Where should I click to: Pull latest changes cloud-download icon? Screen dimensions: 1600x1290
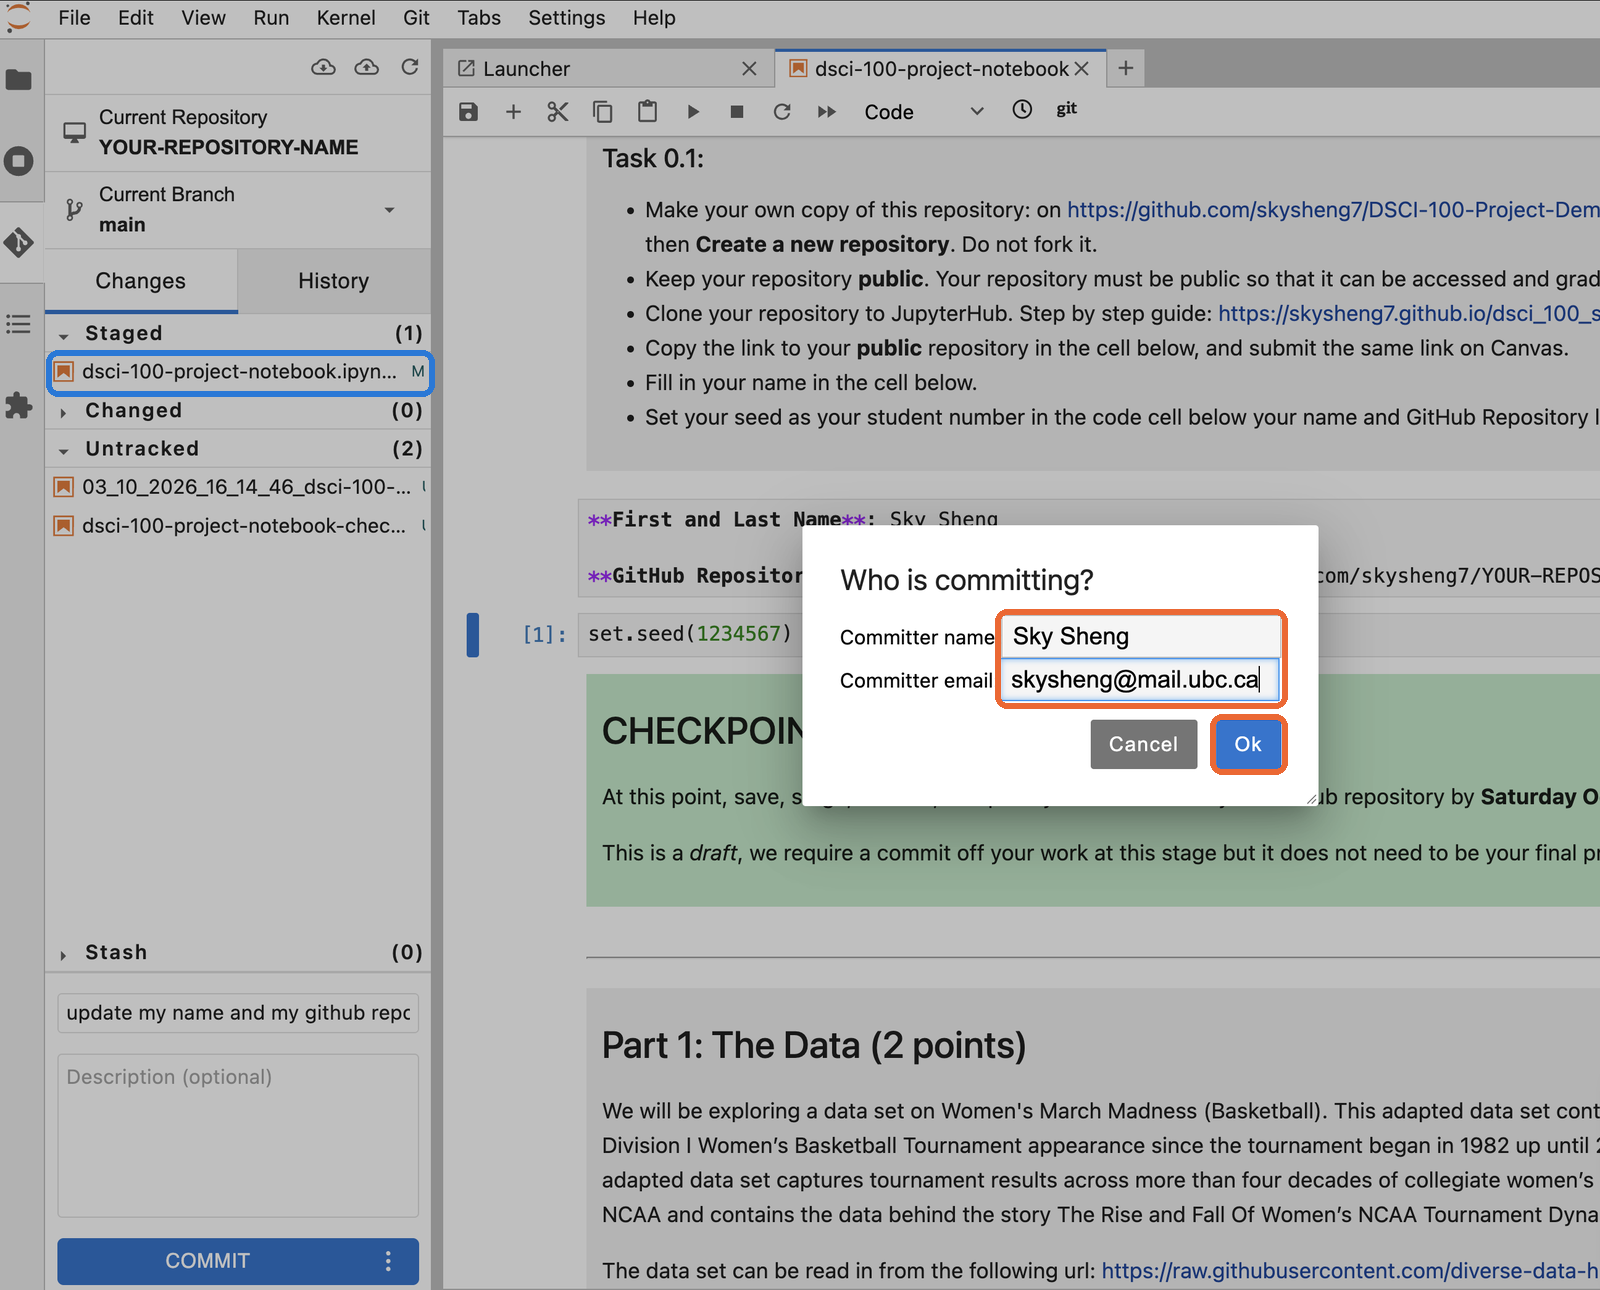click(323, 67)
